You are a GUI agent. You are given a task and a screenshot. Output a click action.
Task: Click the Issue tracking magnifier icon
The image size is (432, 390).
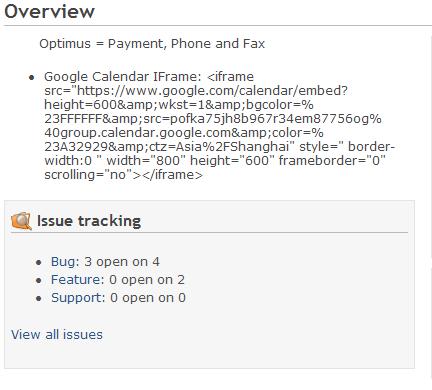(21, 221)
